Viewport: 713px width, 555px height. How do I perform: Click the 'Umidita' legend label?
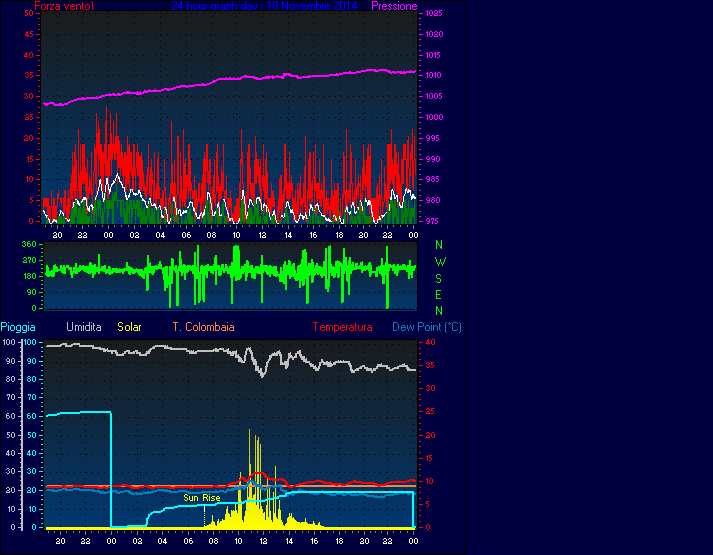[x=84, y=327]
